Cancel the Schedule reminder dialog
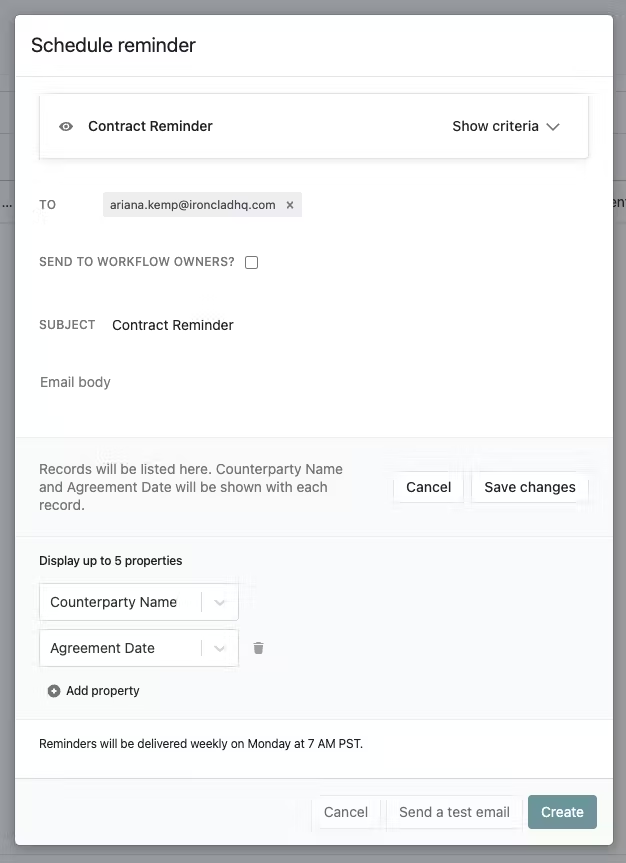Image resolution: width=626 pixels, height=863 pixels. [x=346, y=812]
